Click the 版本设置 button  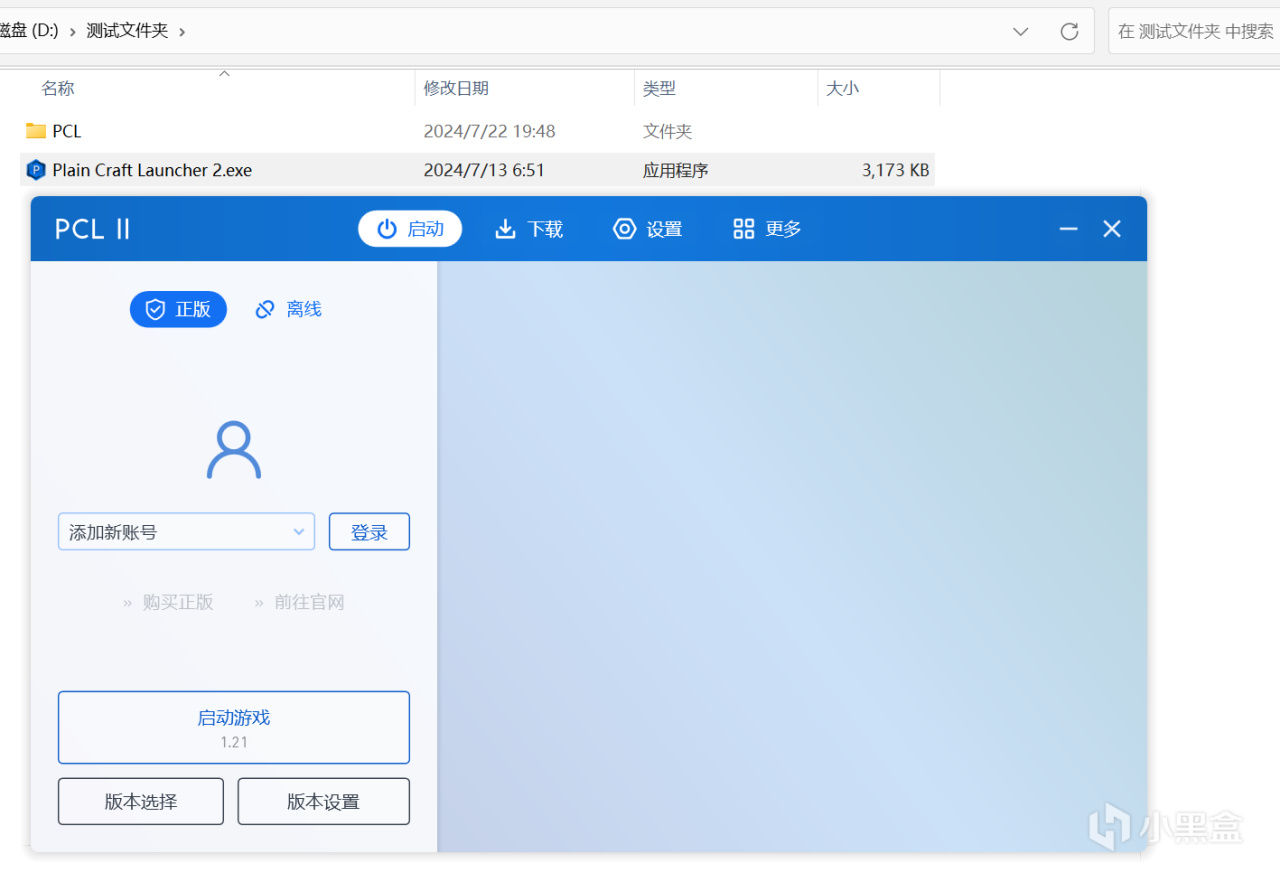coord(323,801)
